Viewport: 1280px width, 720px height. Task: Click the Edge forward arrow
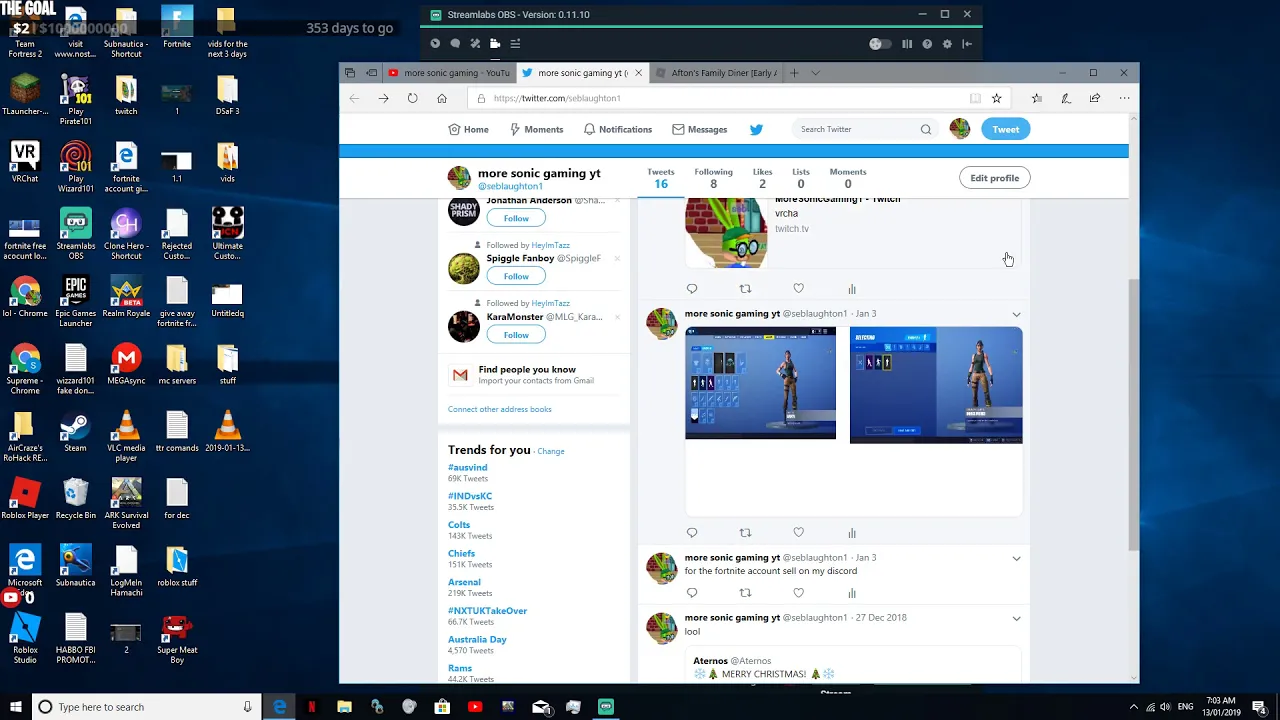pyautogui.click(x=383, y=98)
